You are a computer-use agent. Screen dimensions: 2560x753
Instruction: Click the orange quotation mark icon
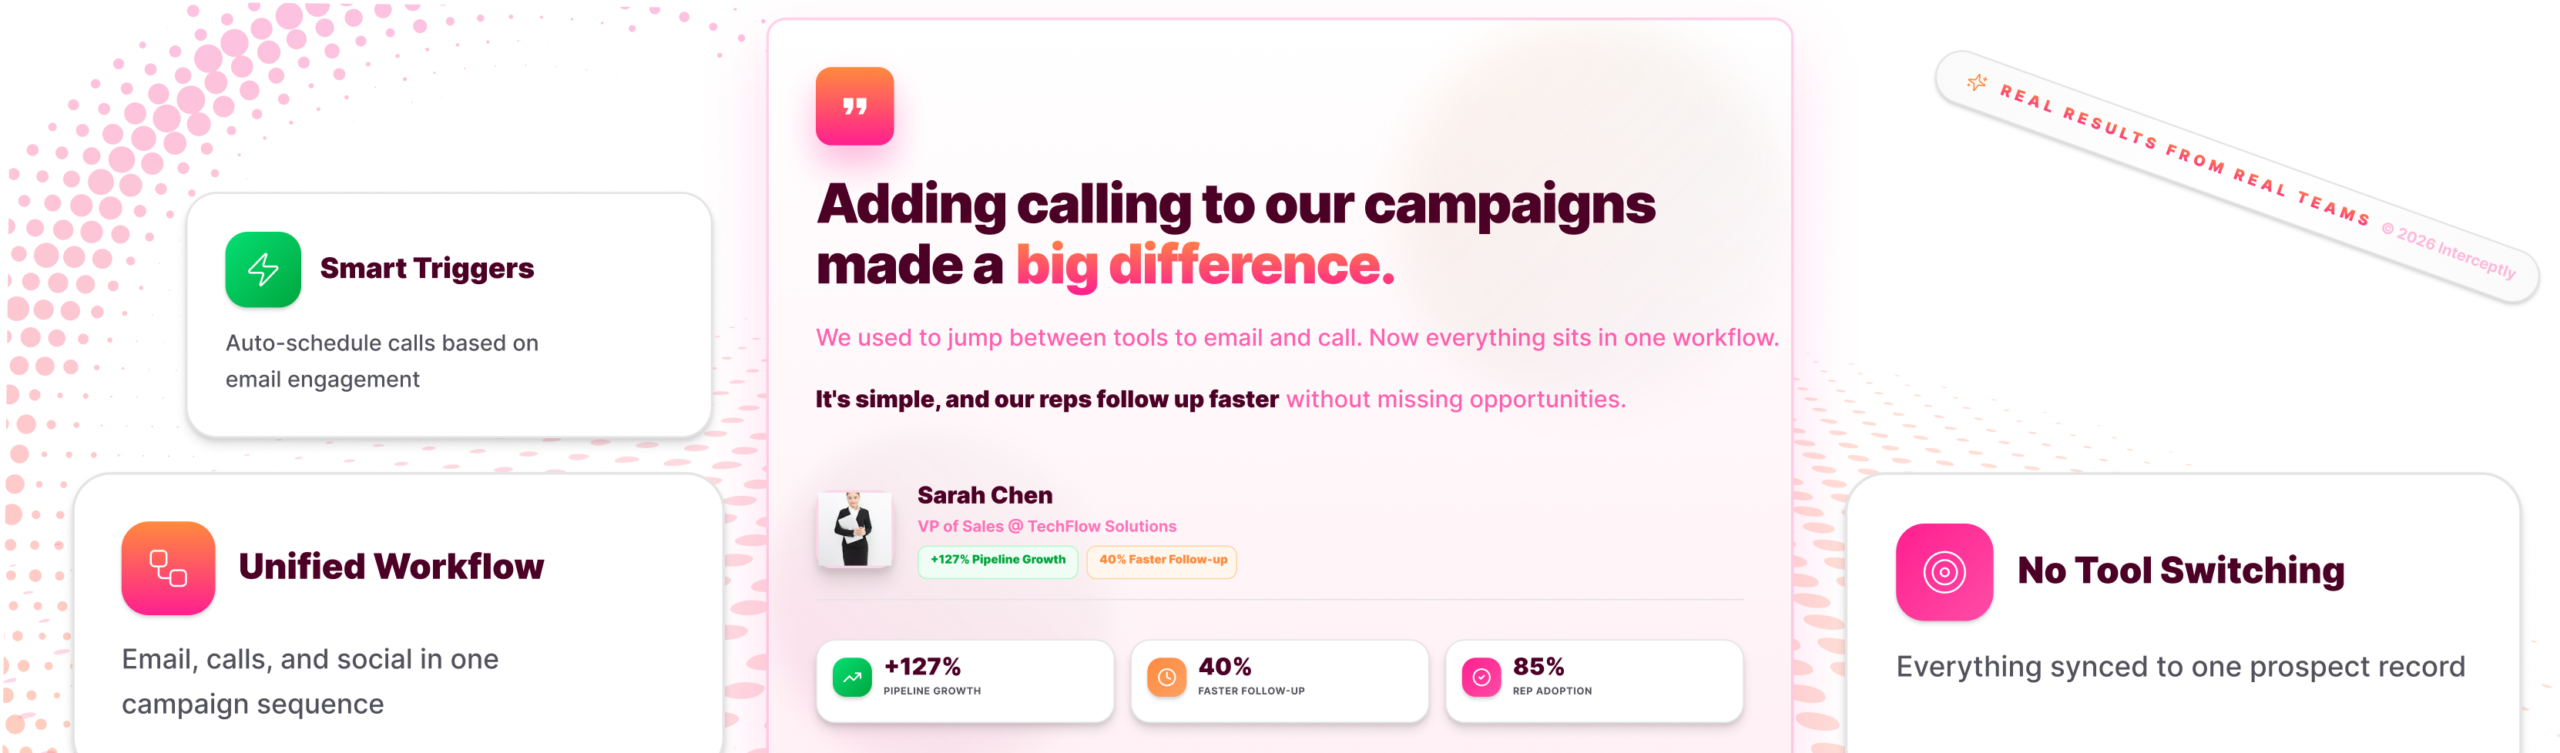854,106
